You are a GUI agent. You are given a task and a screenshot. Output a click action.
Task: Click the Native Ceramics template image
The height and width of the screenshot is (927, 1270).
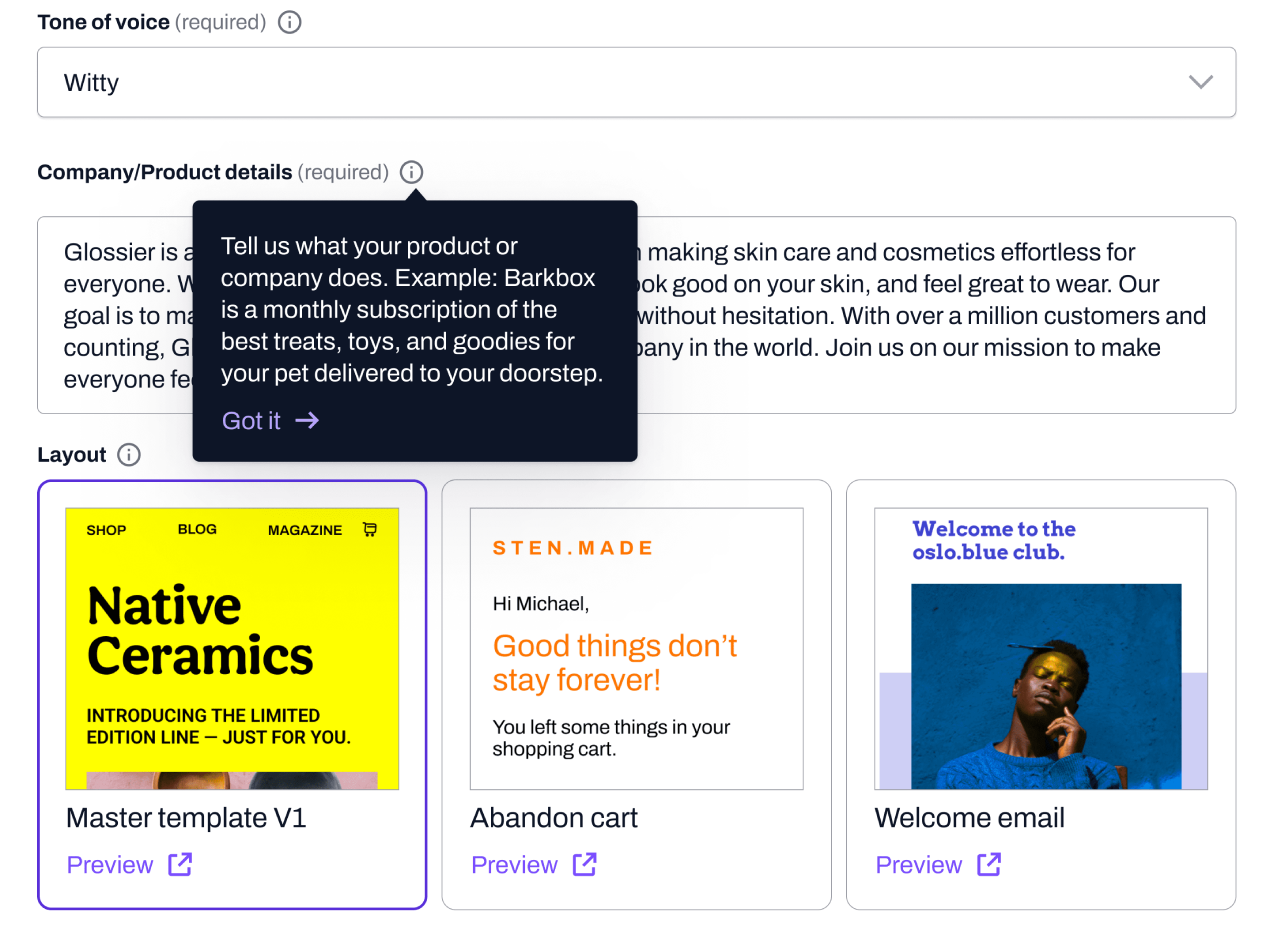[x=232, y=649]
